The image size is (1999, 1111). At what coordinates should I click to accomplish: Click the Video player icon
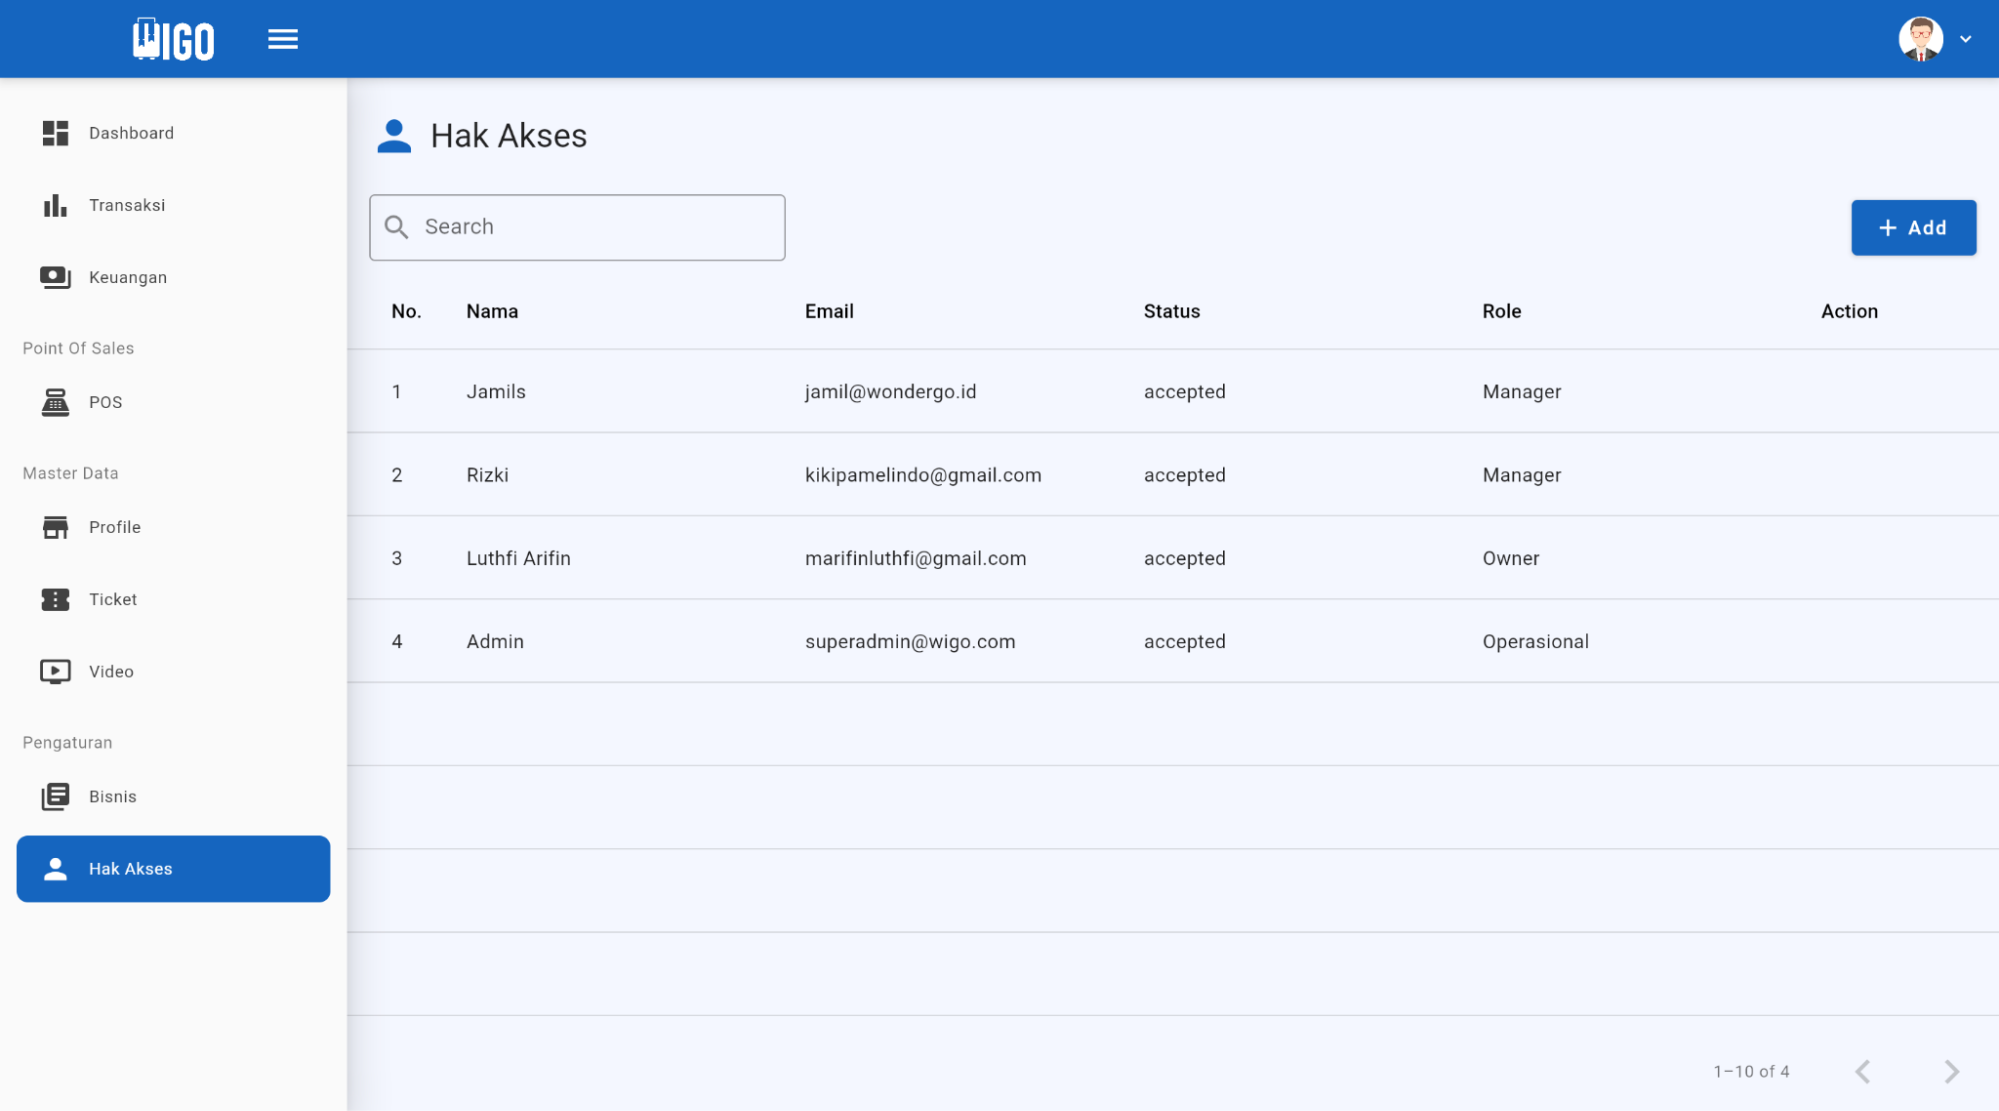pyautogui.click(x=55, y=671)
